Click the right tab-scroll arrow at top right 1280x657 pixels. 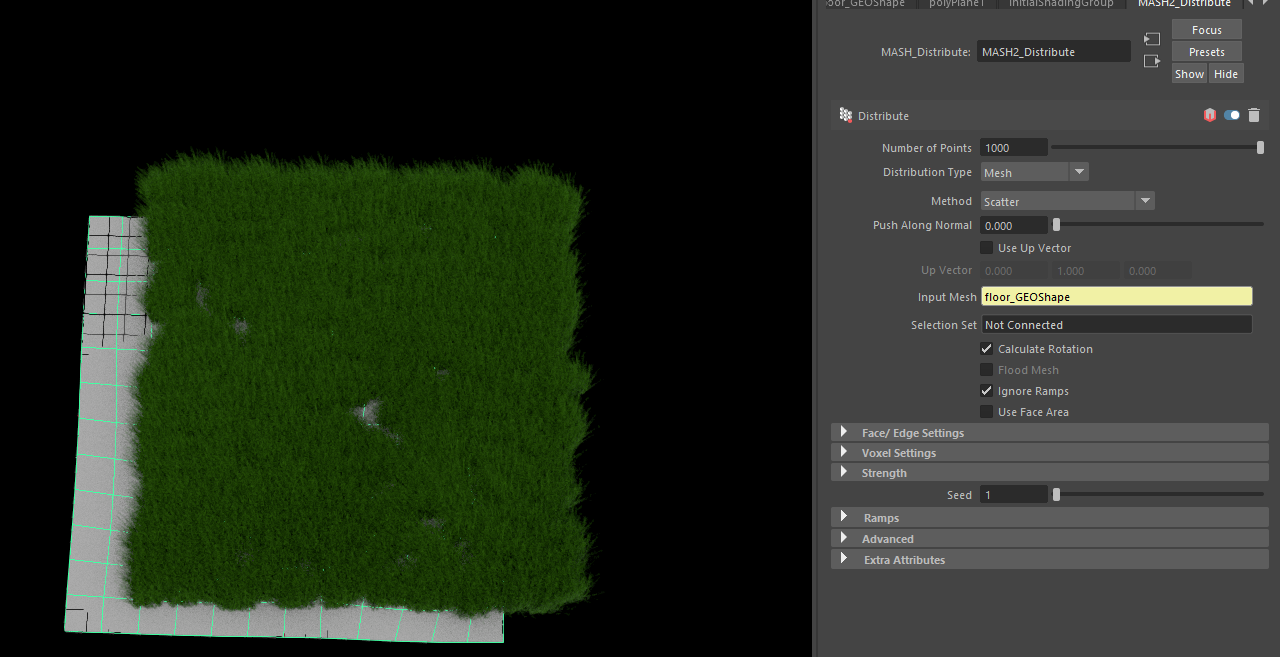(1266, 4)
